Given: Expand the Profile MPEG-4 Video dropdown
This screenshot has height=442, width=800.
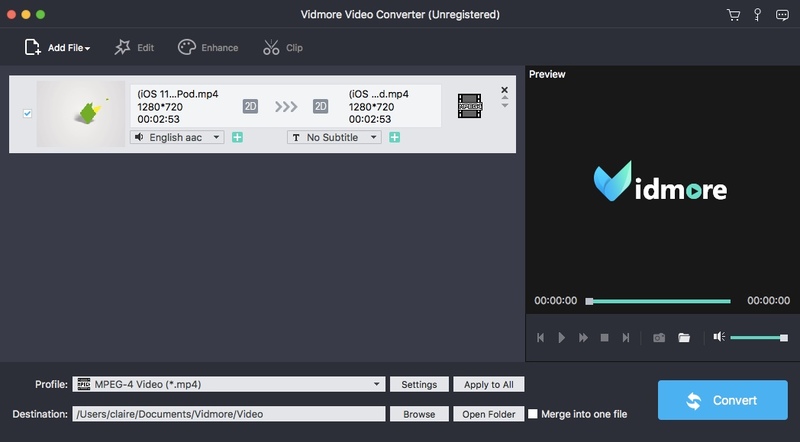Looking at the screenshot, I should coord(377,384).
